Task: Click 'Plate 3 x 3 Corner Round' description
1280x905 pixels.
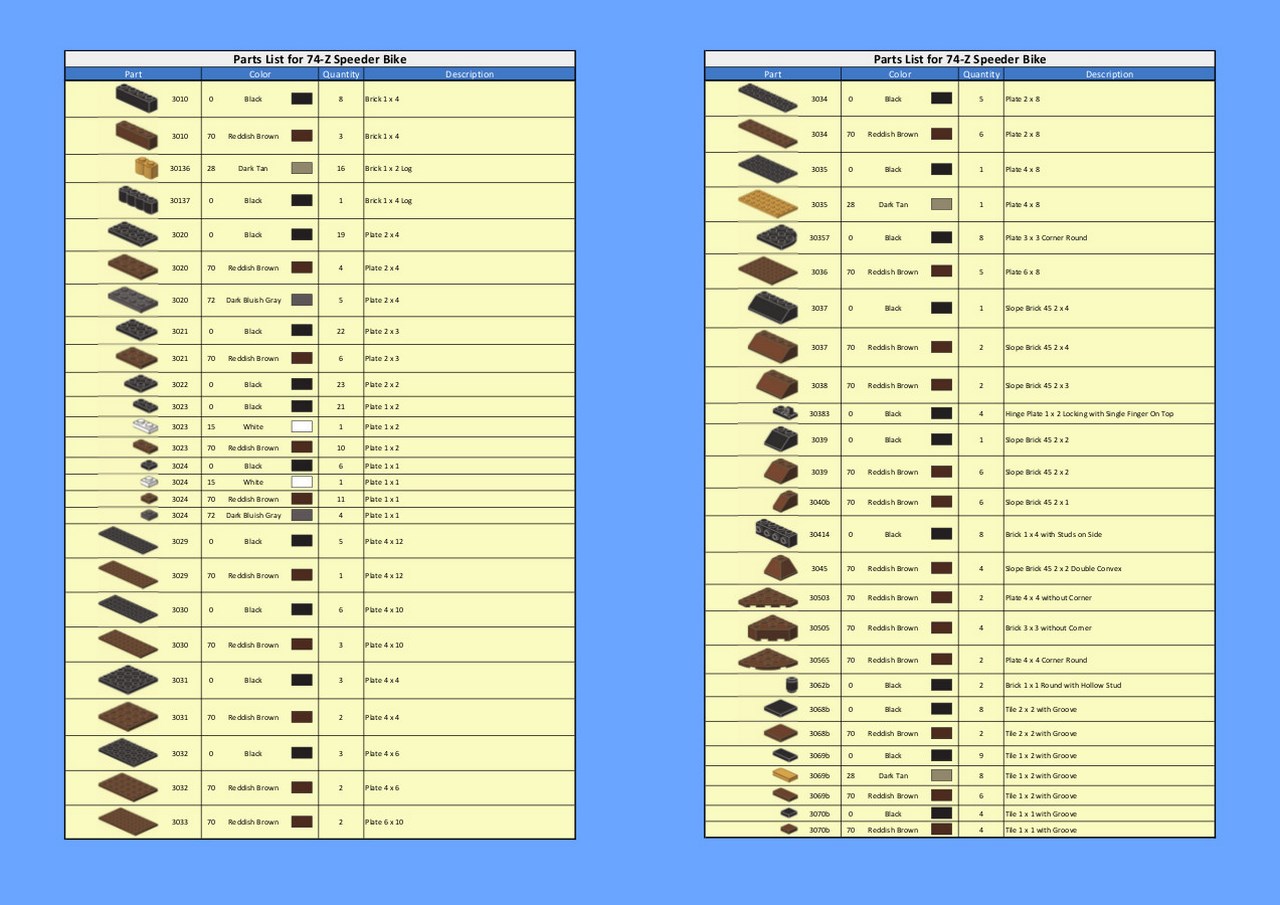Action: coord(1046,238)
